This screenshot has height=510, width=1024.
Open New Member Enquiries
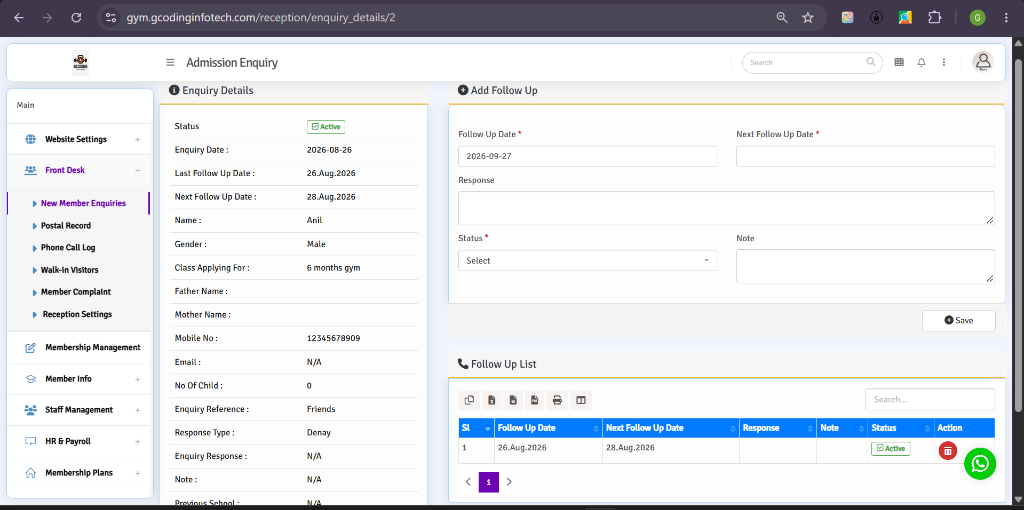click(x=83, y=203)
